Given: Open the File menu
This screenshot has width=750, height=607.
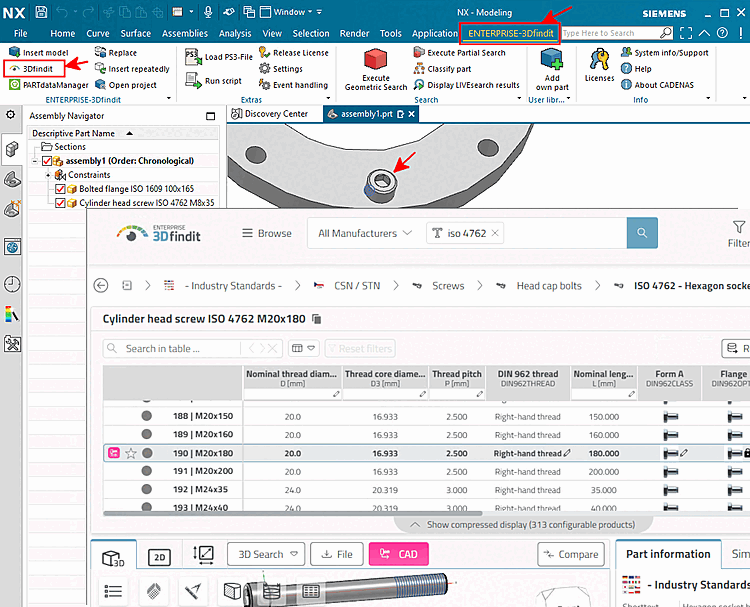Looking at the screenshot, I should pyautogui.click(x=21, y=33).
